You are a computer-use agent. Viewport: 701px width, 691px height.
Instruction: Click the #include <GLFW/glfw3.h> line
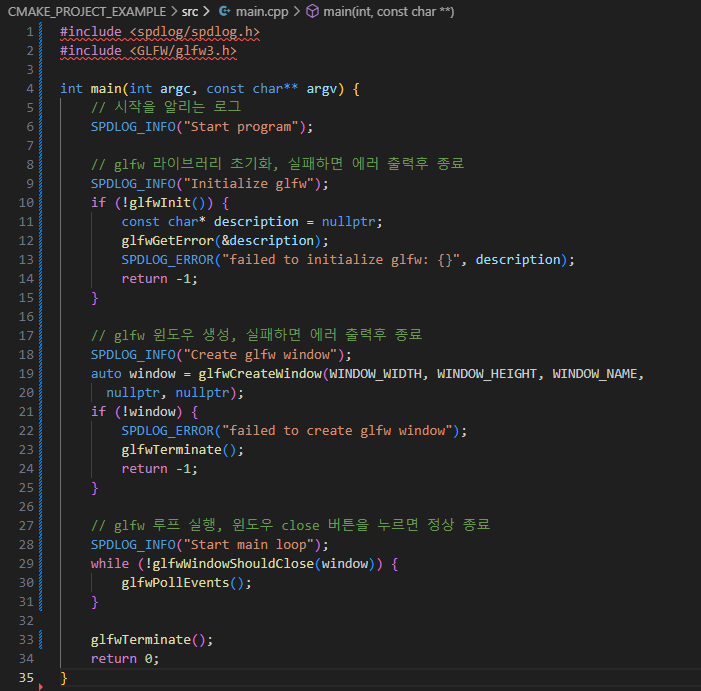pyautogui.click(x=148, y=51)
